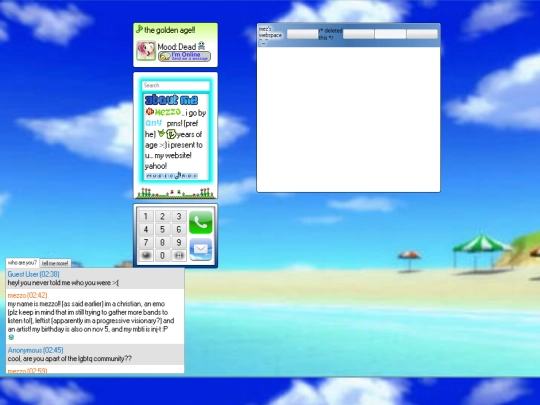Click the 'about me' pixel heading
This screenshot has width=540, height=405.
pyautogui.click(x=171, y=100)
